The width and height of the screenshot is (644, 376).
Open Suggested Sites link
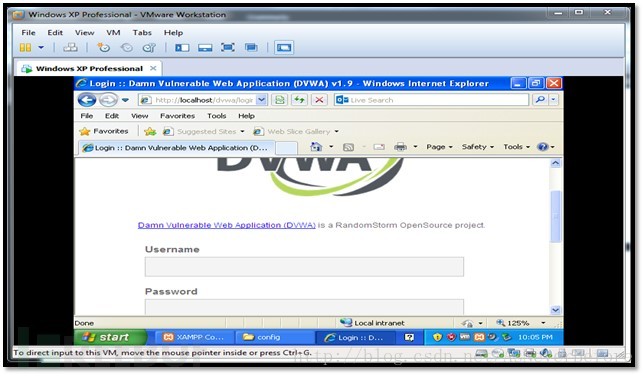[x=204, y=131]
